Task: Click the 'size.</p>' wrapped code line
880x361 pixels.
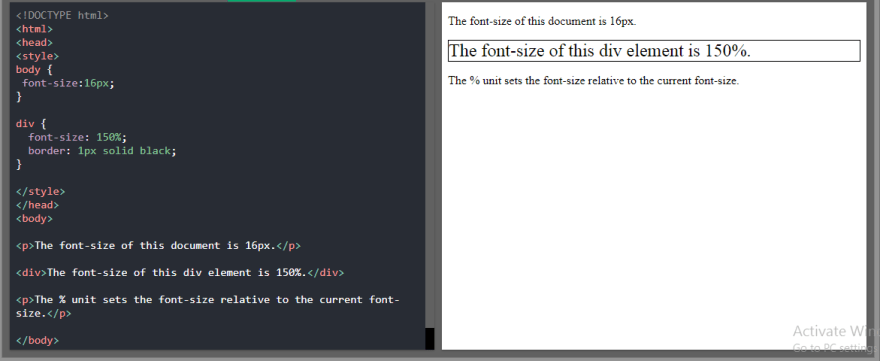Action: 44,313
